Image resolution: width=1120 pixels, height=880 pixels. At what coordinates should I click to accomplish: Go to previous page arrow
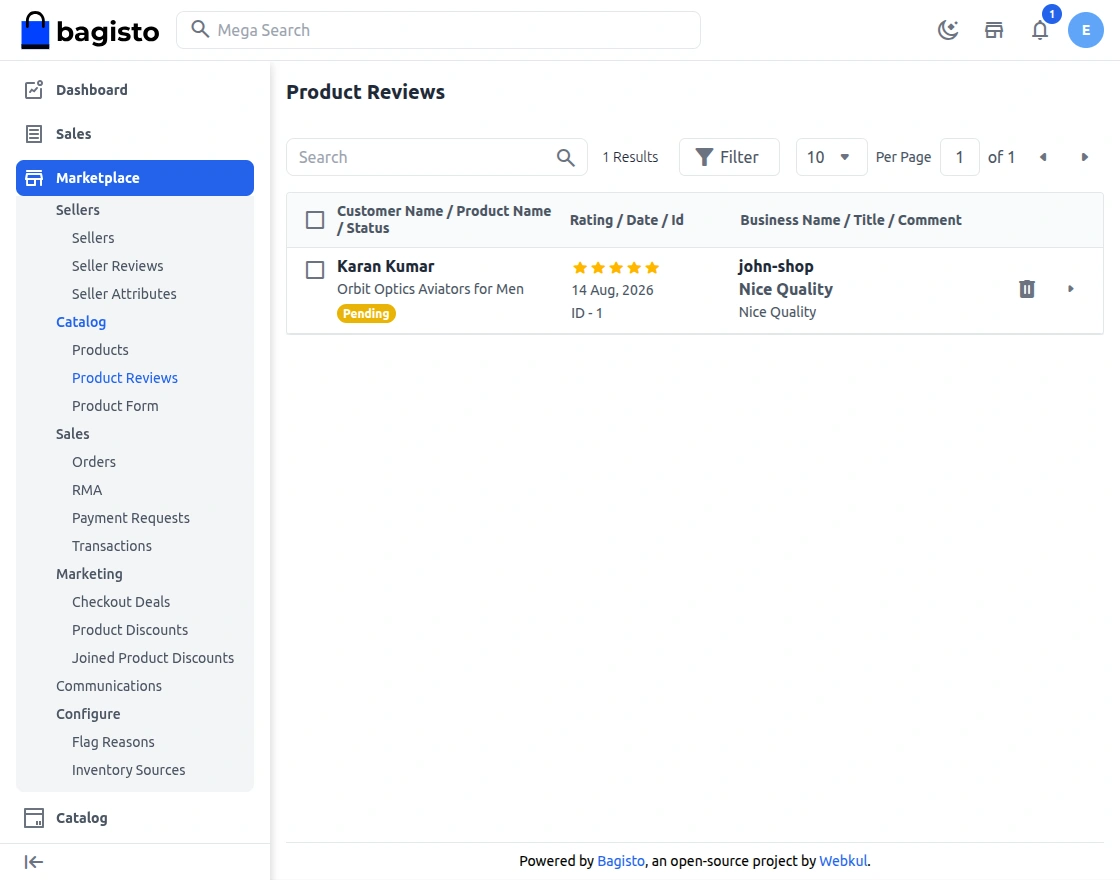click(1043, 157)
